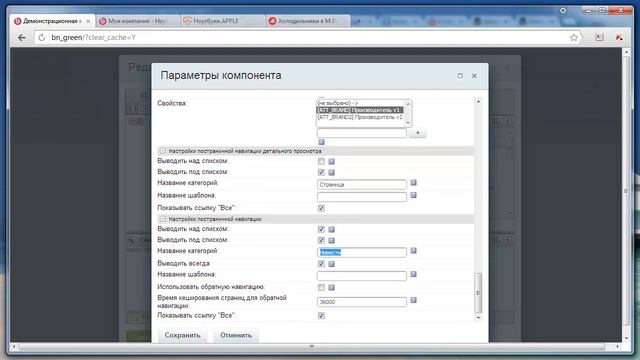
Task: Go back with the browser back arrow
Action: (22, 38)
